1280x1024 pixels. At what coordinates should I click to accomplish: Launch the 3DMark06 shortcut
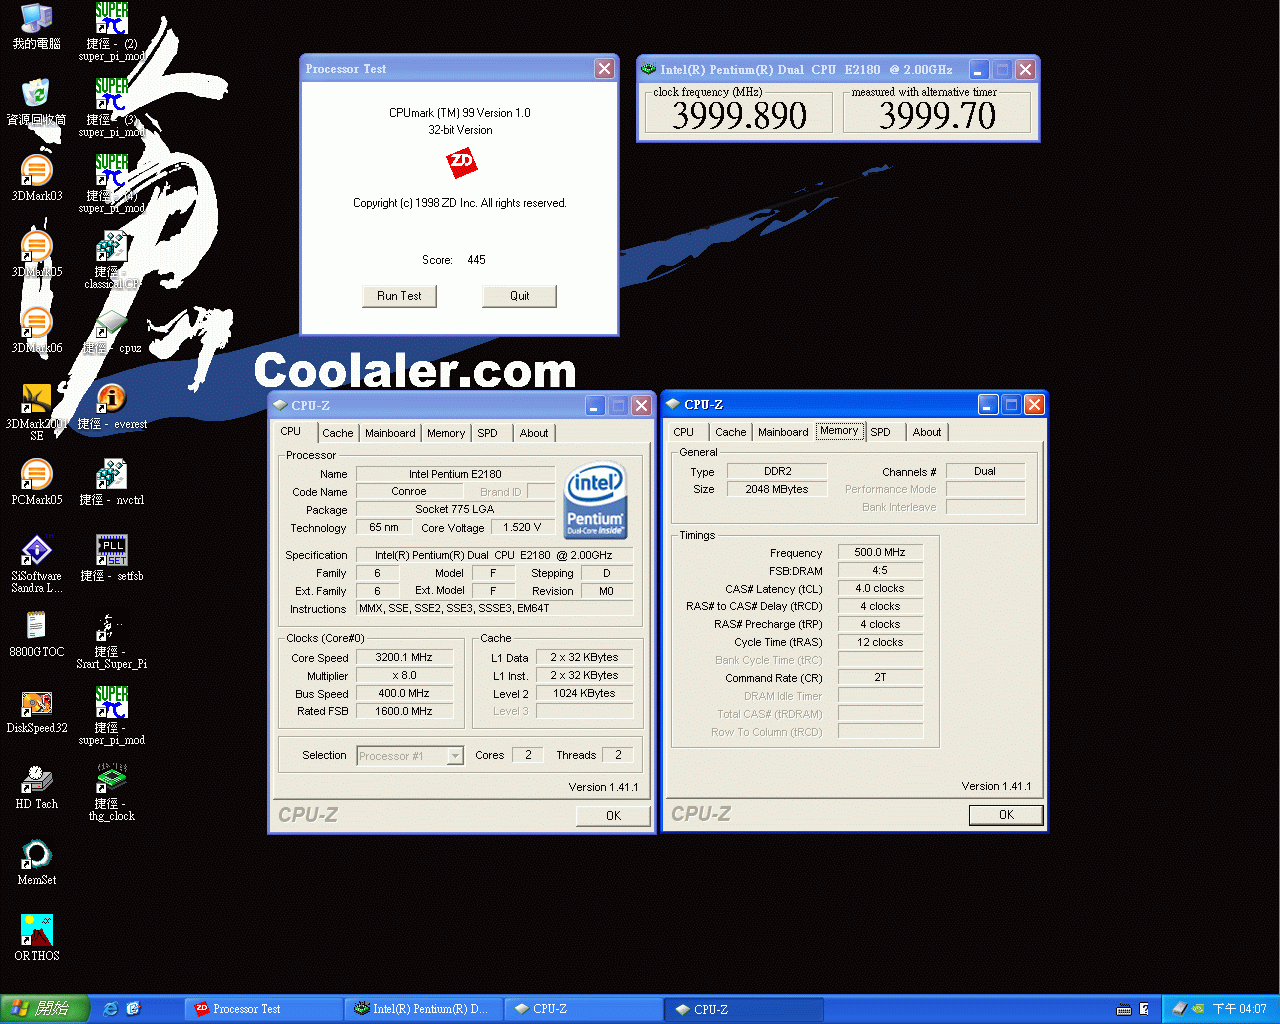[37, 331]
